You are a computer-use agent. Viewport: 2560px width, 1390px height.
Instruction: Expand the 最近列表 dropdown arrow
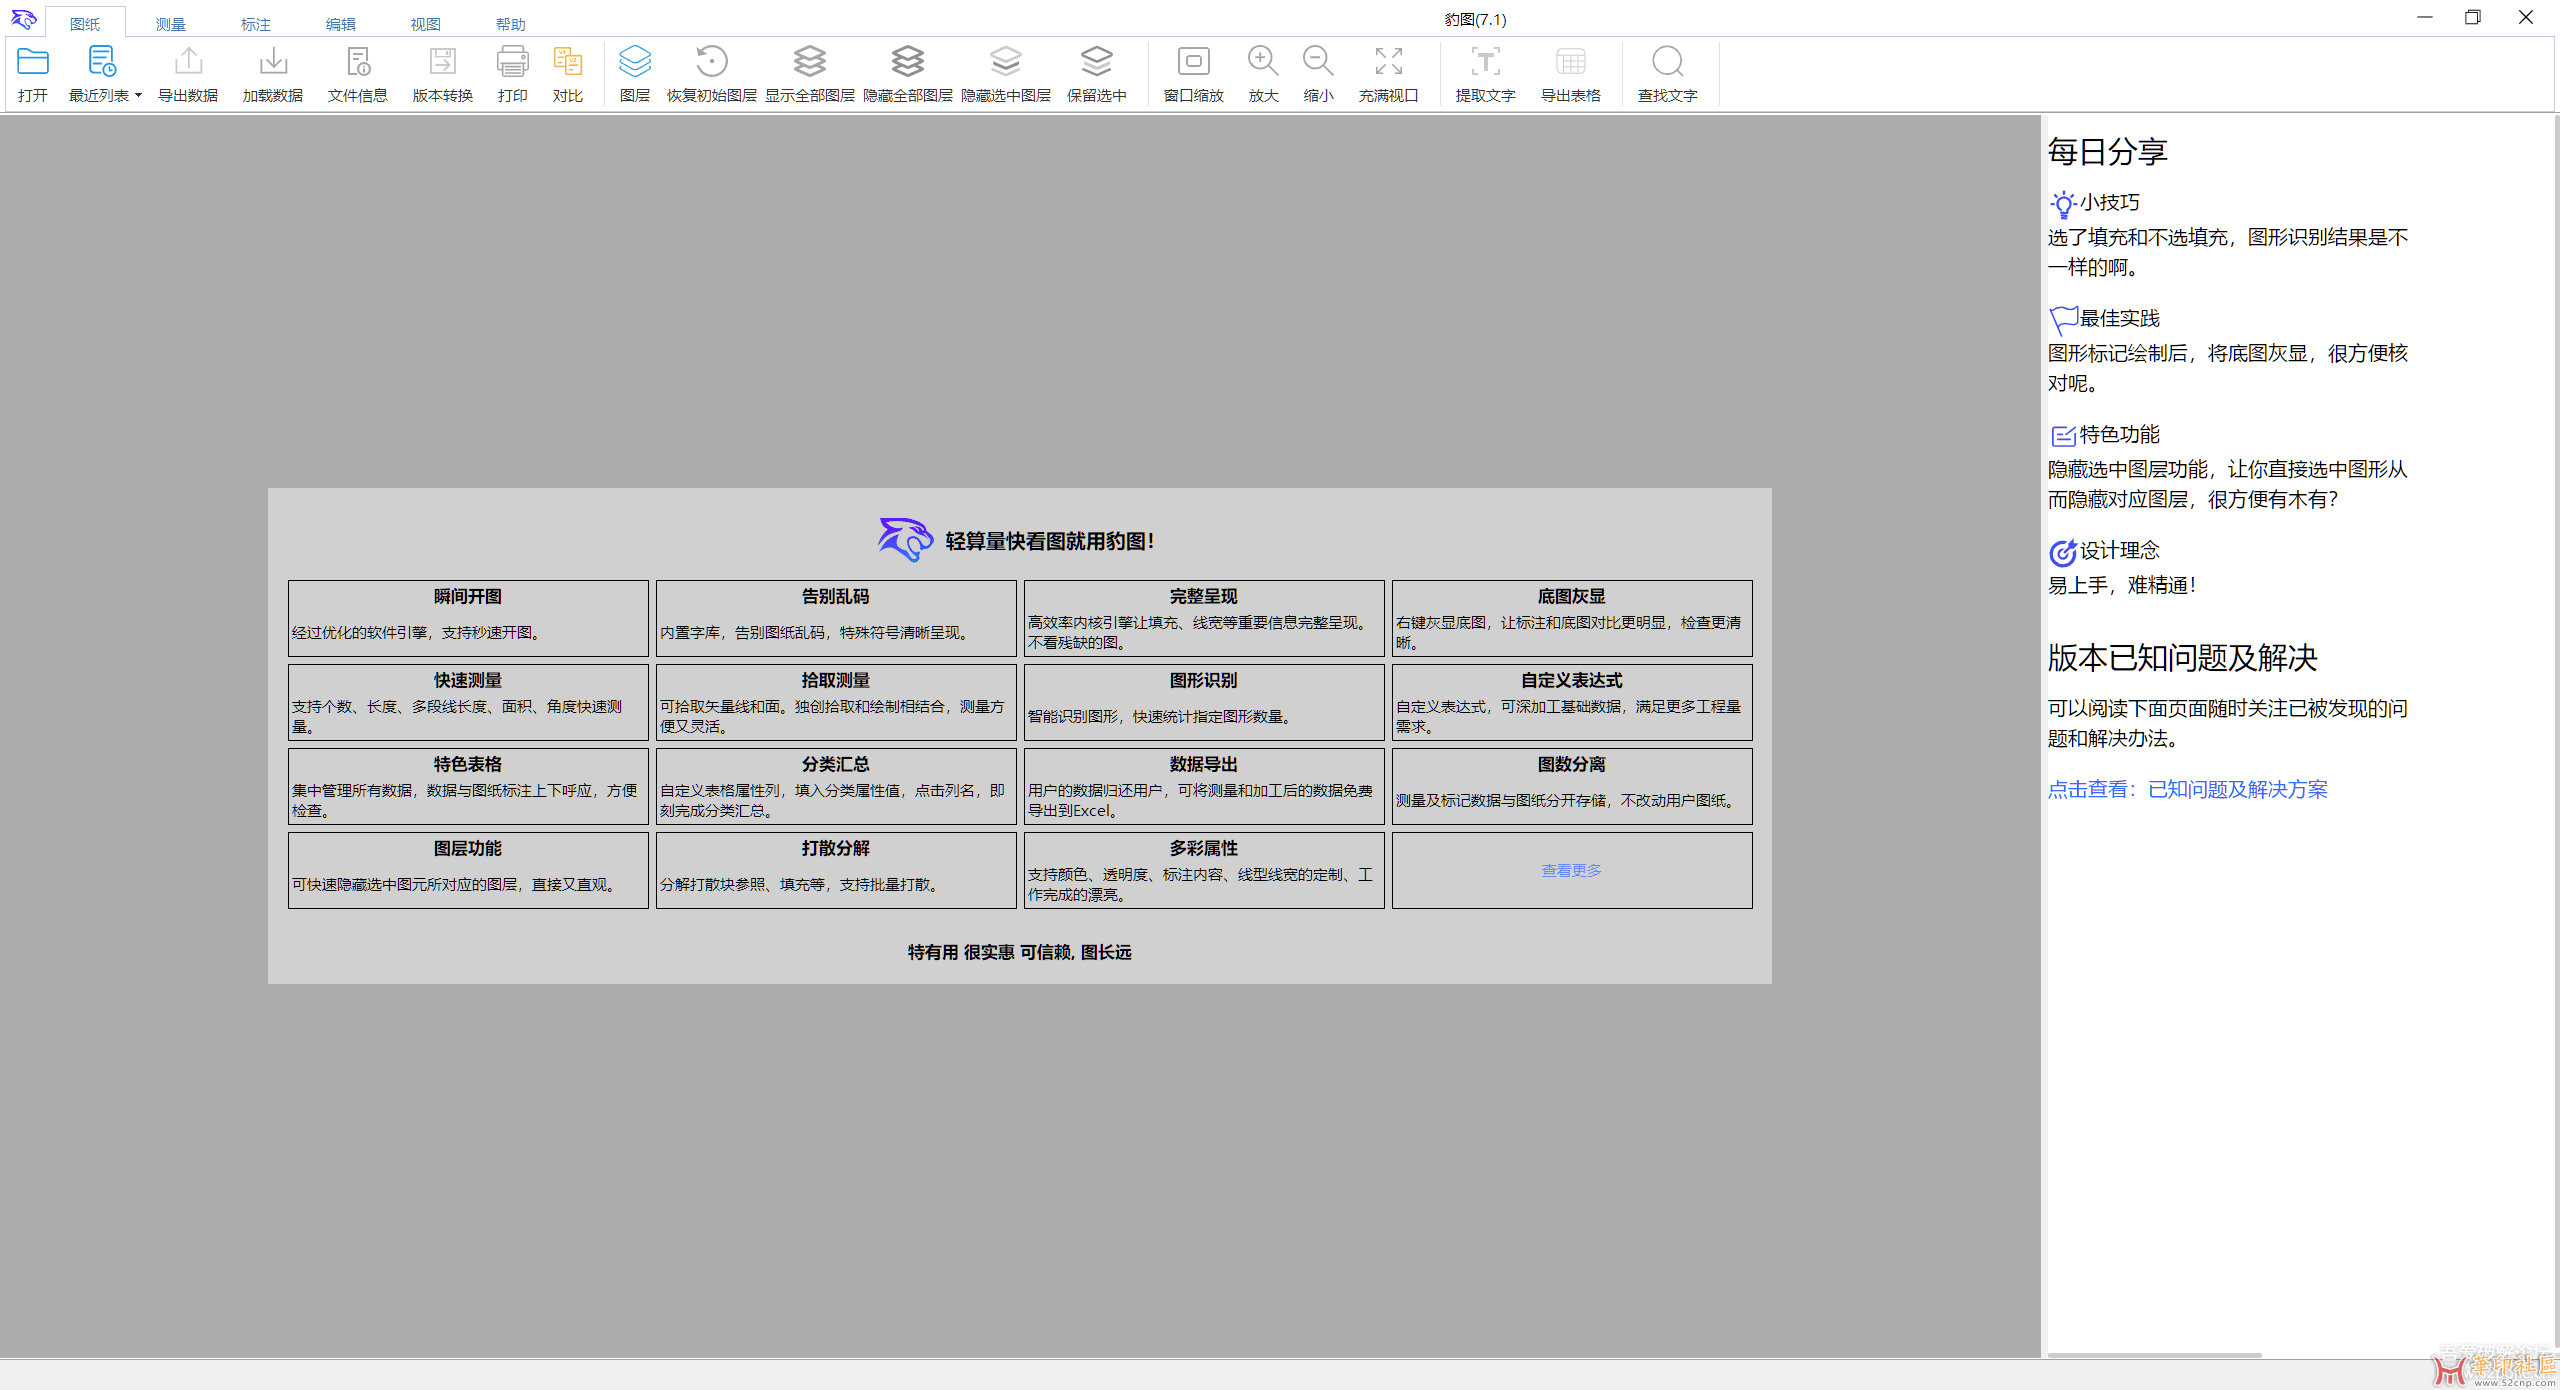[138, 95]
